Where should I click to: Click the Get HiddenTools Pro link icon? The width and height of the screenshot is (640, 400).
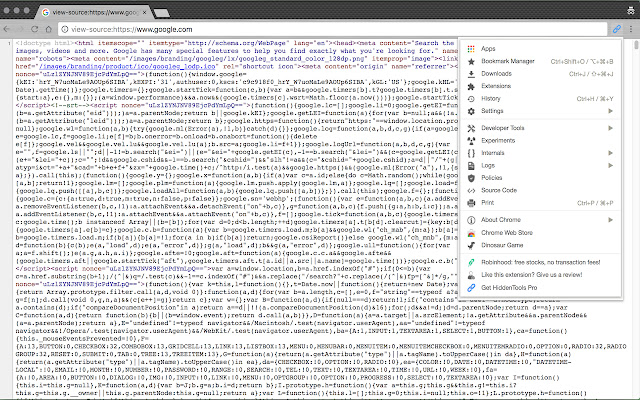471,288
